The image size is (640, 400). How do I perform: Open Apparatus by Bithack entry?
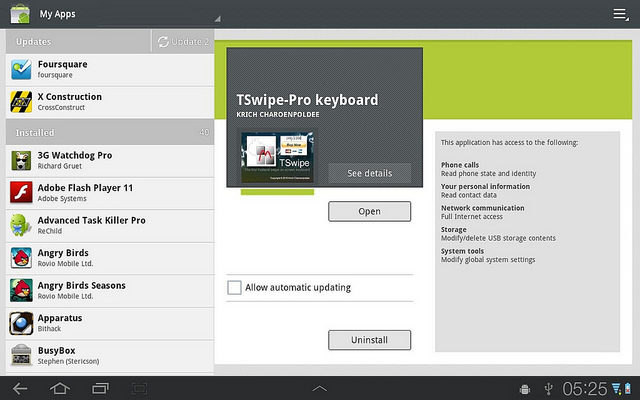click(x=110, y=323)
